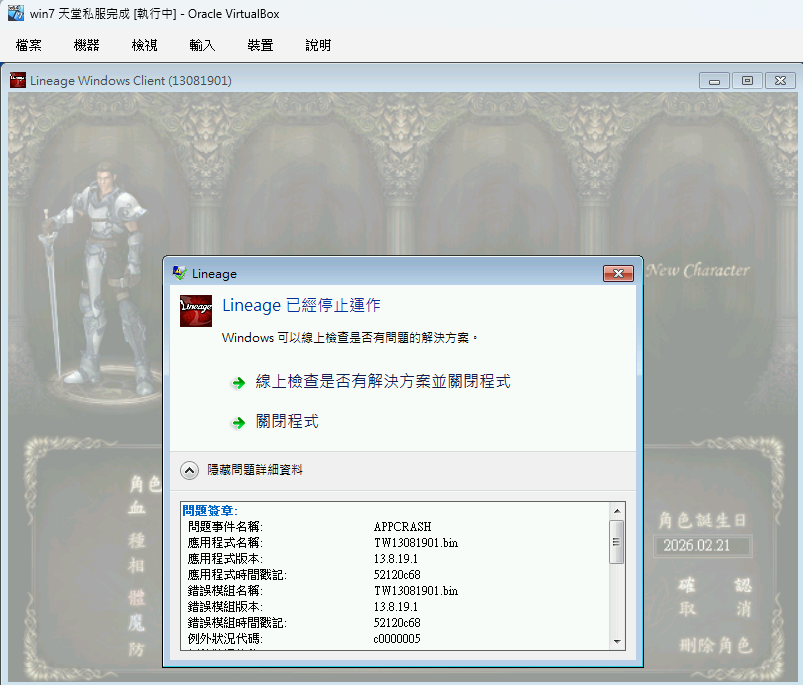Open the 檢視 menu
803x685 pixels.
click(x=144, y=45)
